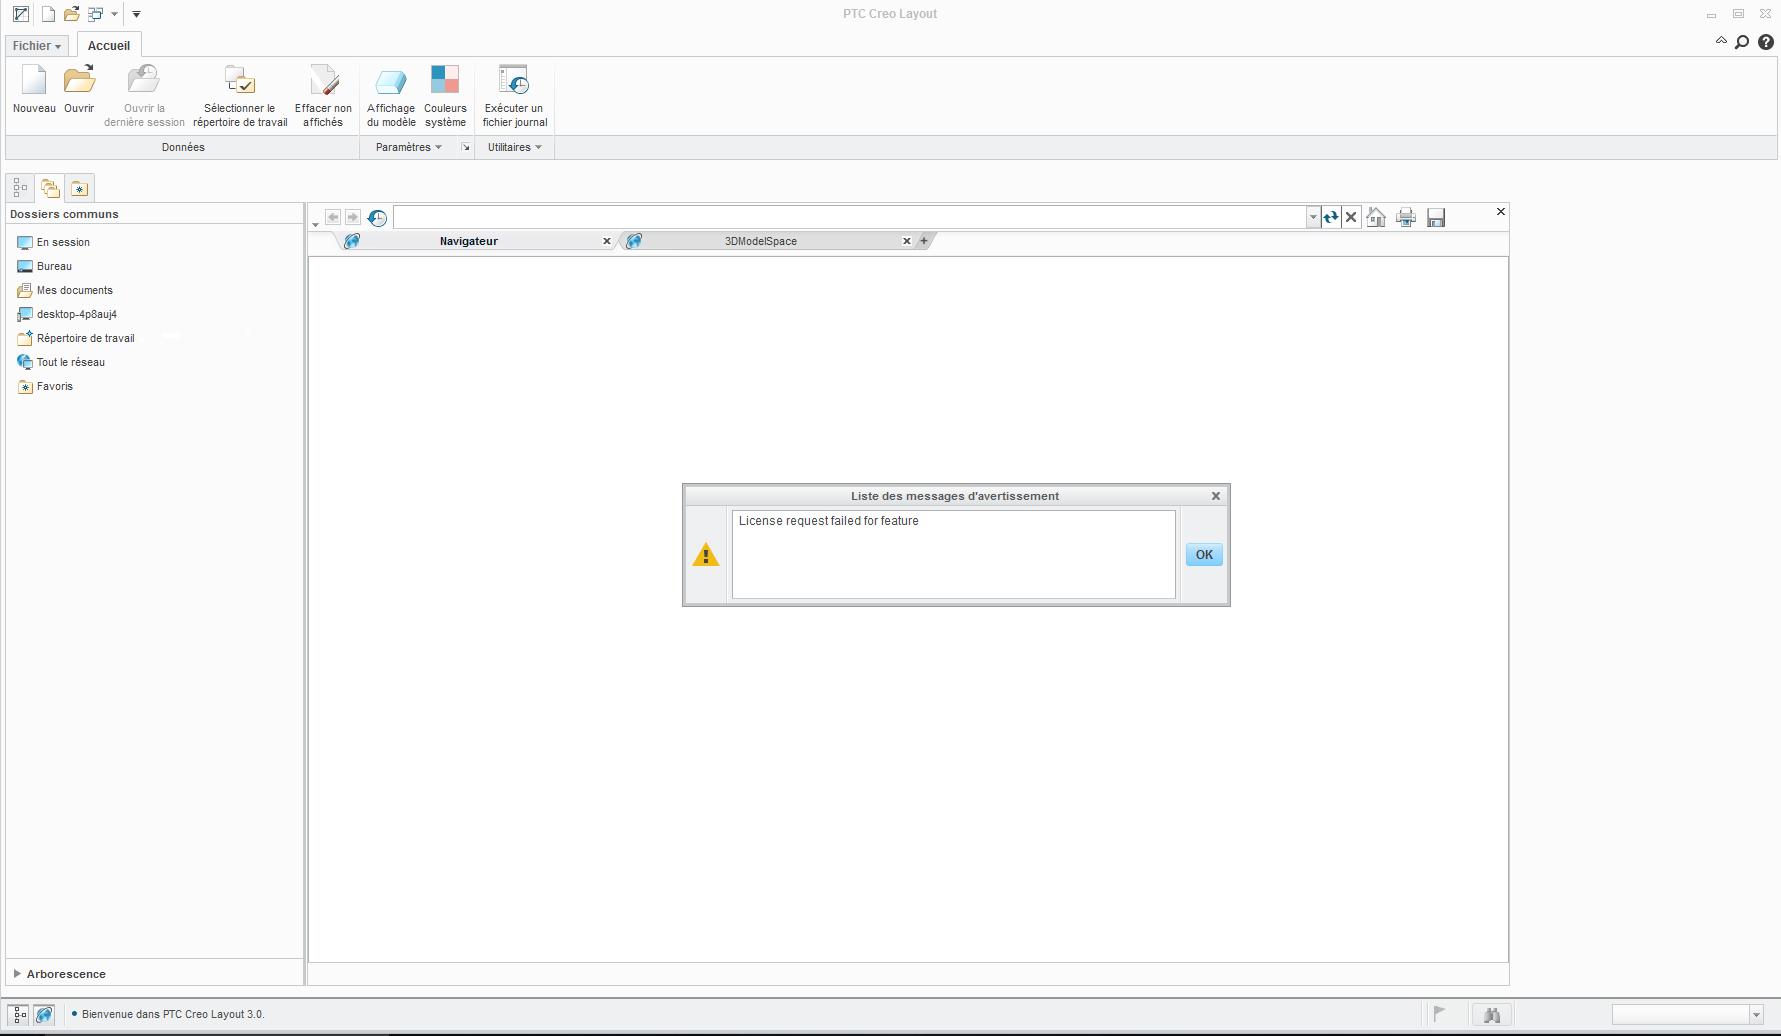1781x1036 pixels.
Task: Click the browser save disk icon
Action: 1436,217
